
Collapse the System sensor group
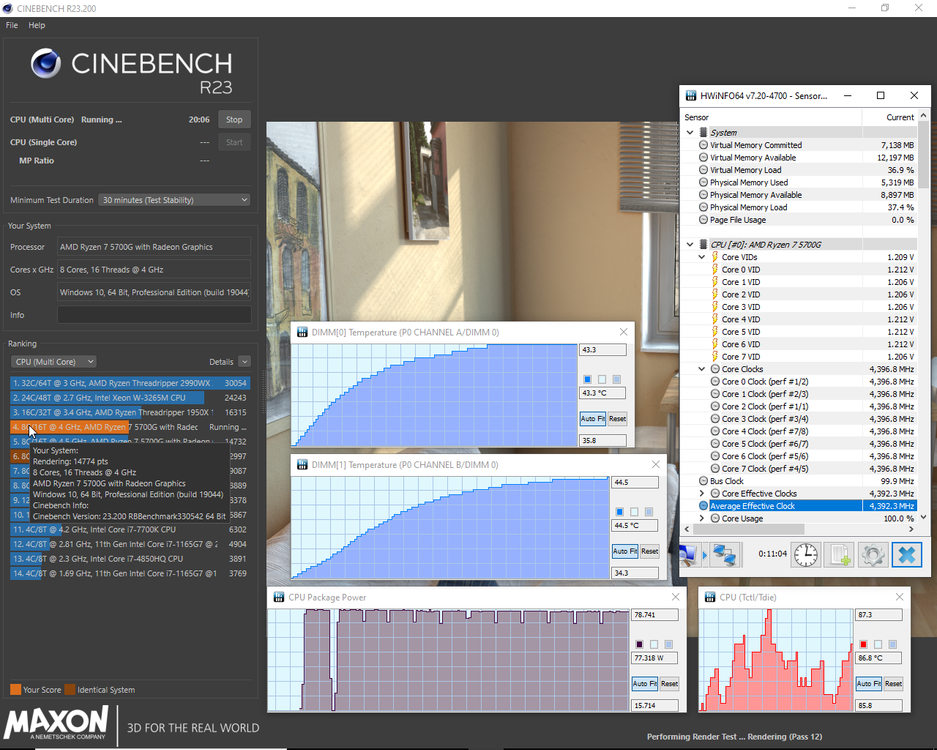click(690, 133)
